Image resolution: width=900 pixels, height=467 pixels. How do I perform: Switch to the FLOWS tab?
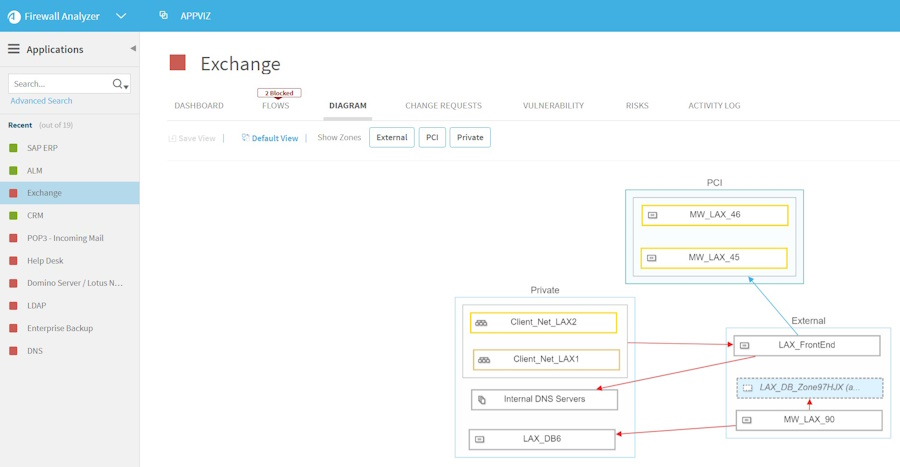click(x=276, y=106)
